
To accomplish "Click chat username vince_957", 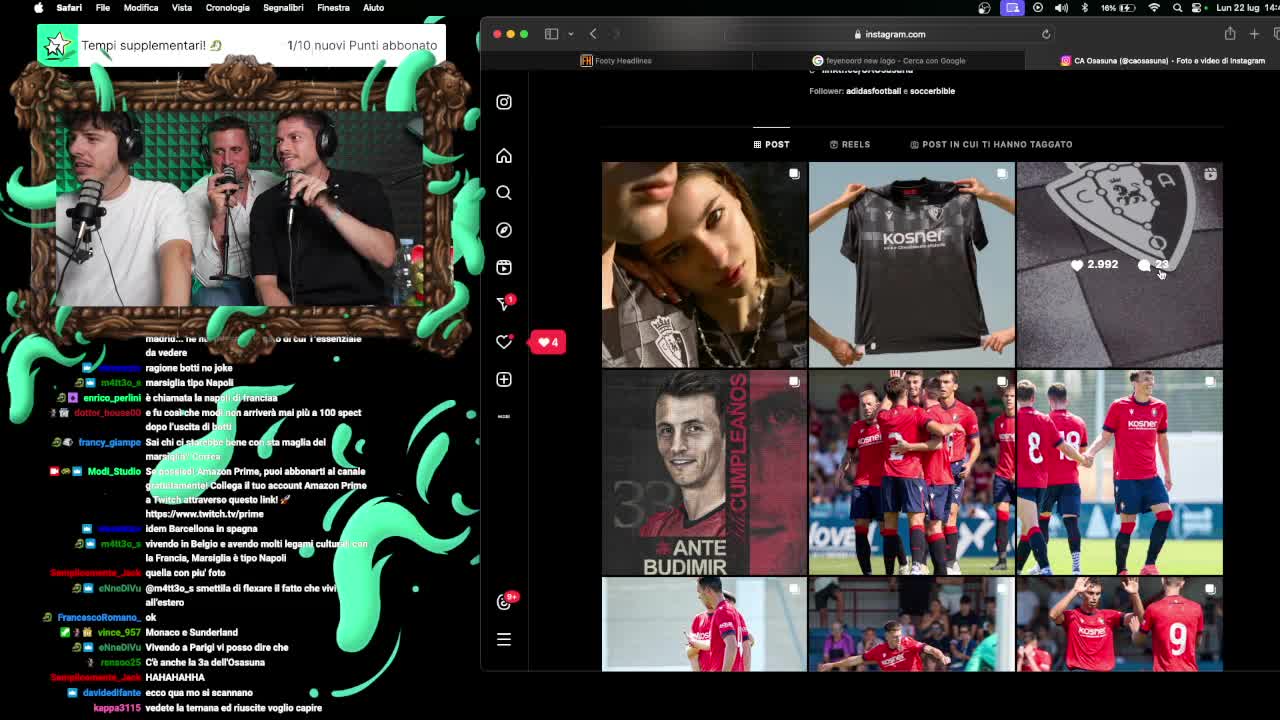I will [x=119, y=633].
